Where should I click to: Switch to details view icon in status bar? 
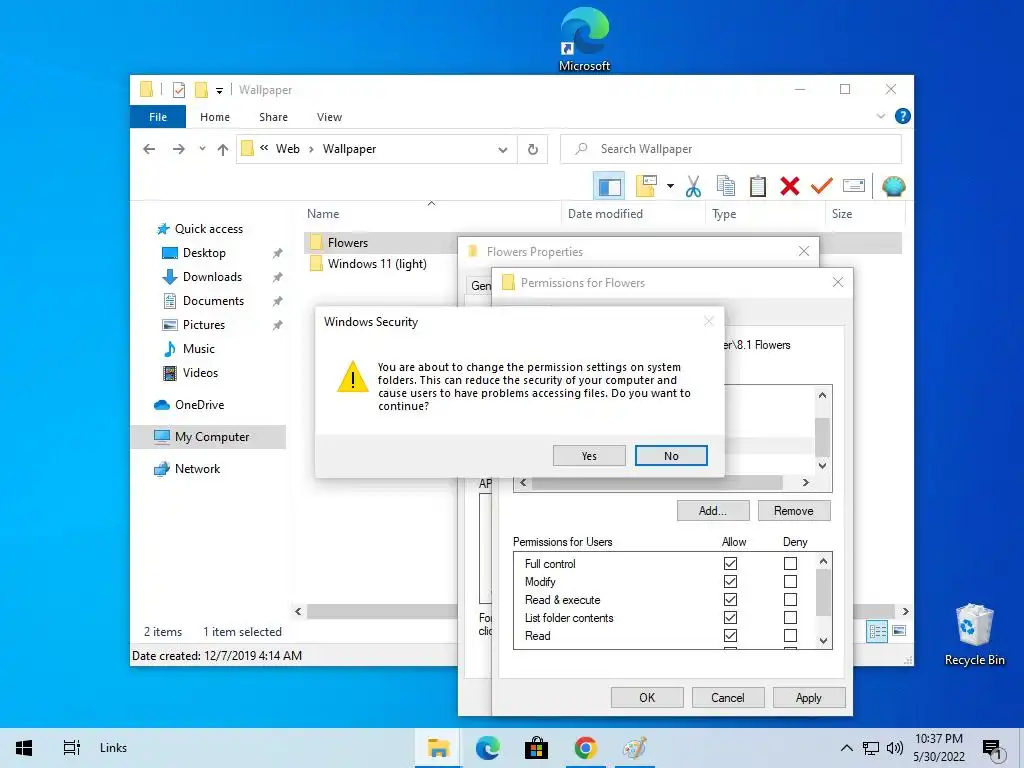click(x=877, y=631)
